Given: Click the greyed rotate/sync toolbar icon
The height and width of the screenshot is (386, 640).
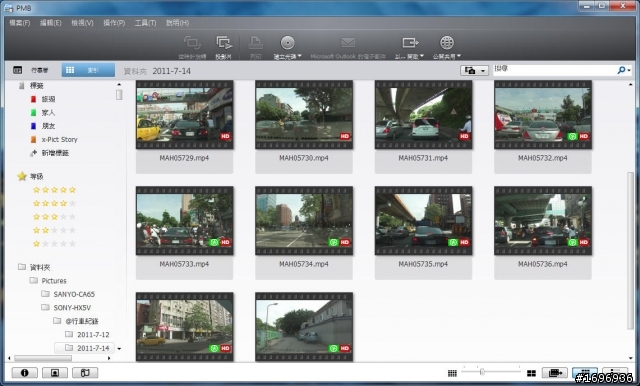Looking at the screenshot, I should (x=192, y=43).
